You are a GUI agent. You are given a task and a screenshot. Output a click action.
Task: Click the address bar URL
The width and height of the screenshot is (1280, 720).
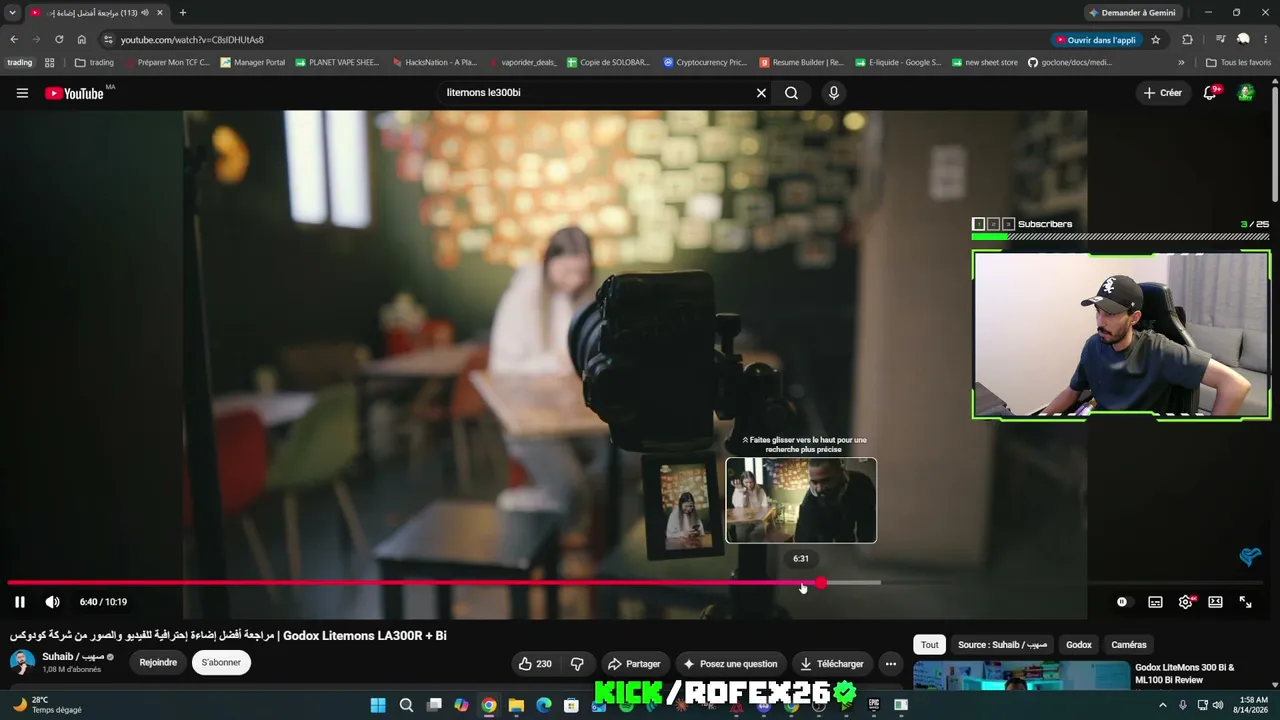tap(192, 40)
